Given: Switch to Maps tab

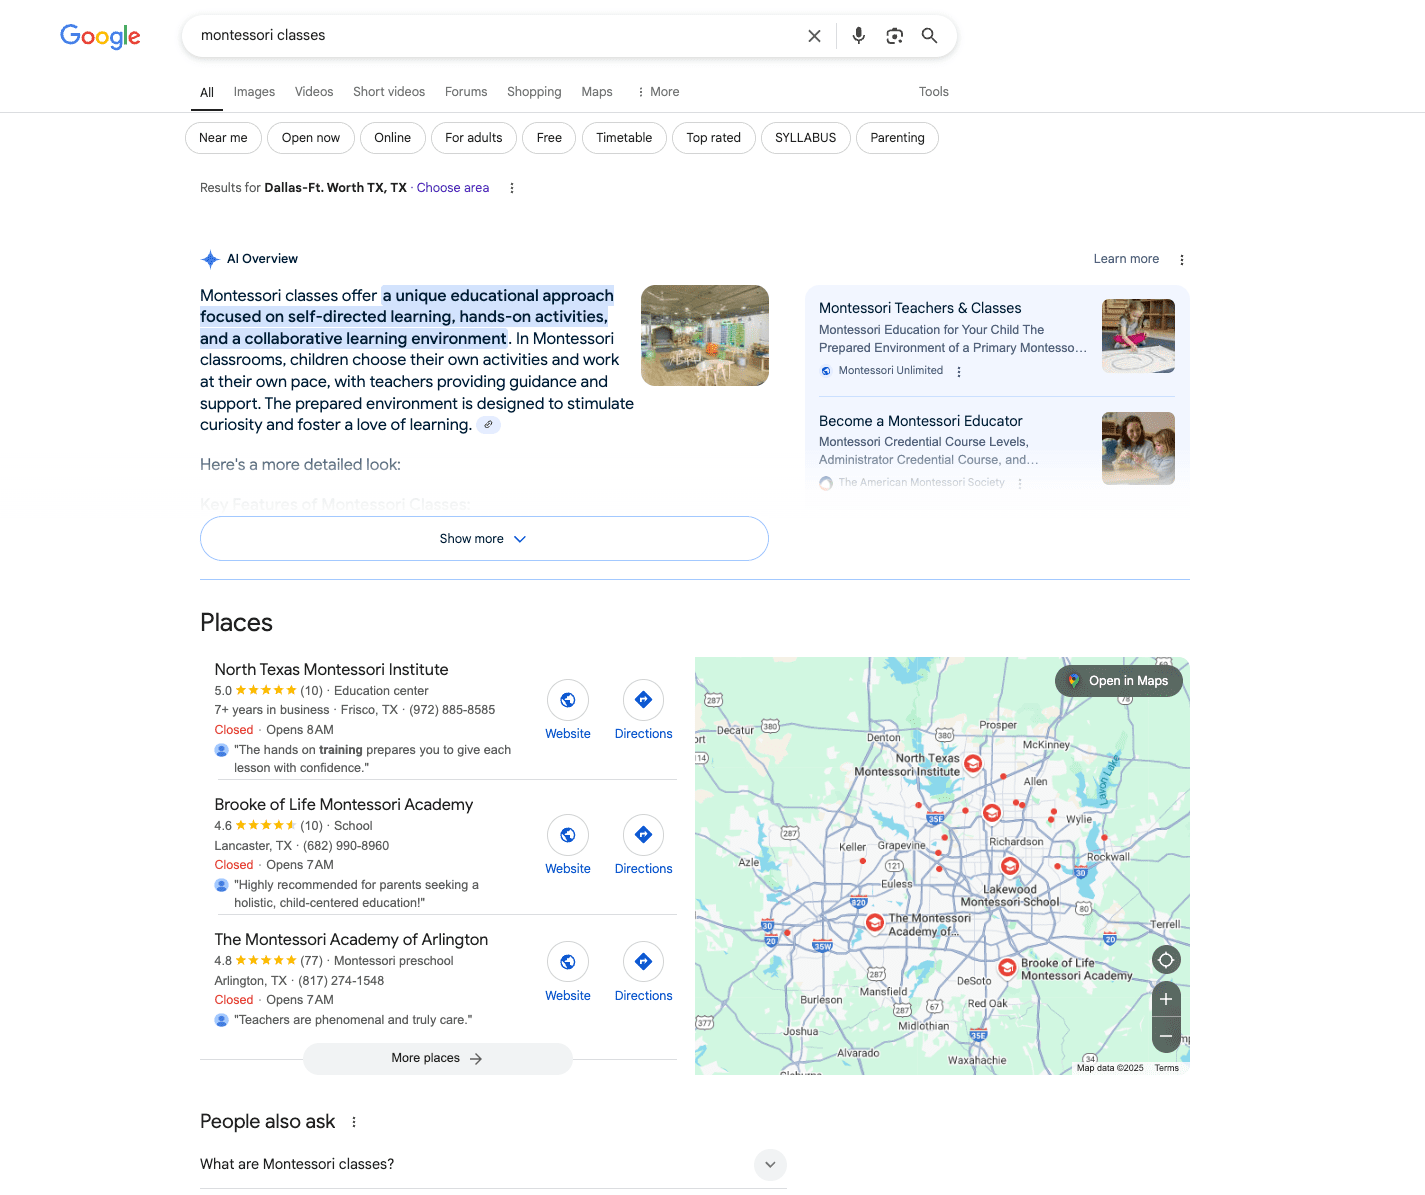Looking at the screenshot, I should (x=597, y=92).
